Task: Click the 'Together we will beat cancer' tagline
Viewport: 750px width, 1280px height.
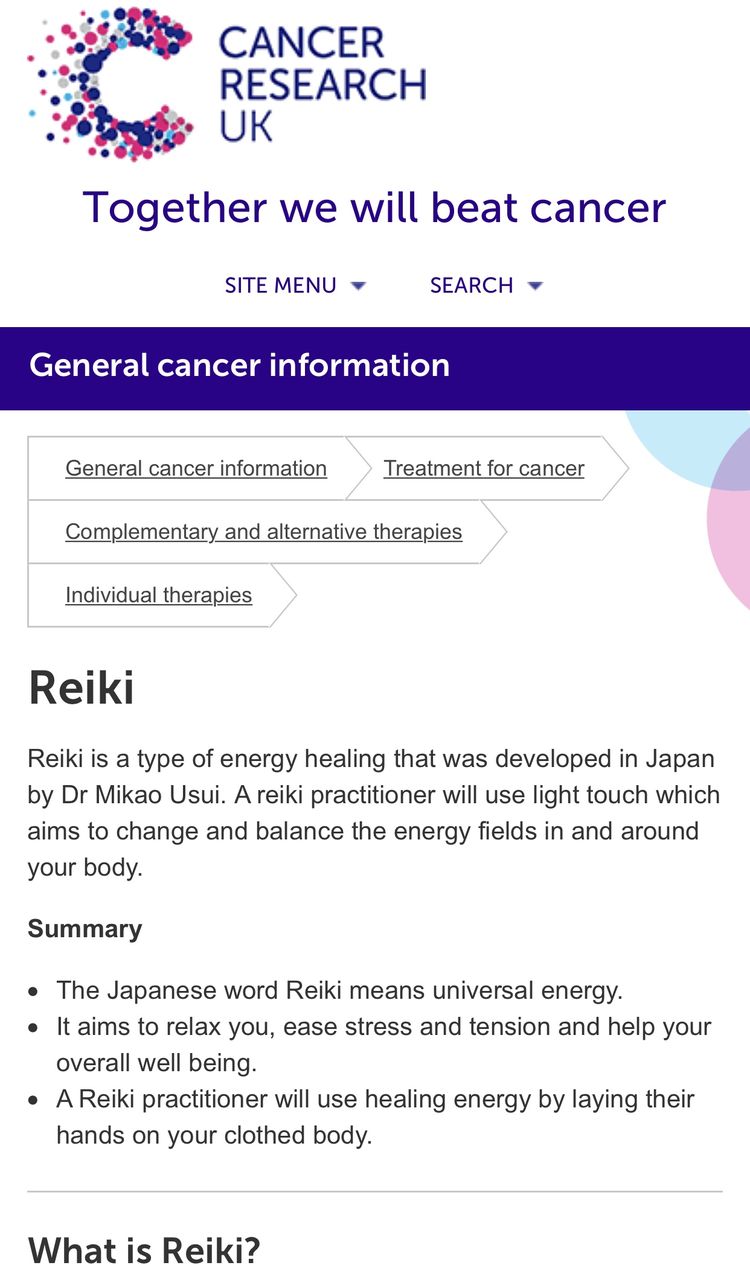Action: coord(374,208)
